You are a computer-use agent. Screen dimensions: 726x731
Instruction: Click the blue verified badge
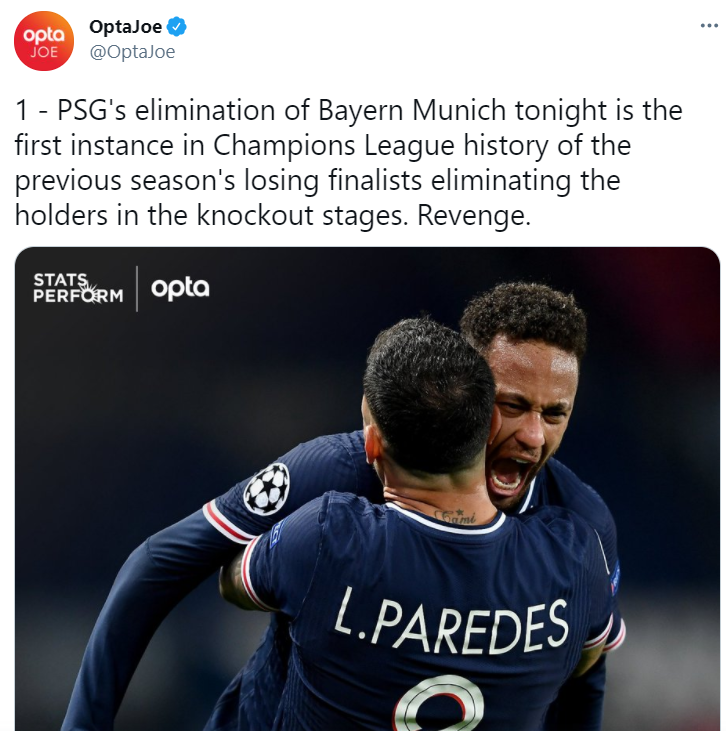pyautogui.click(x=177, y=27)
